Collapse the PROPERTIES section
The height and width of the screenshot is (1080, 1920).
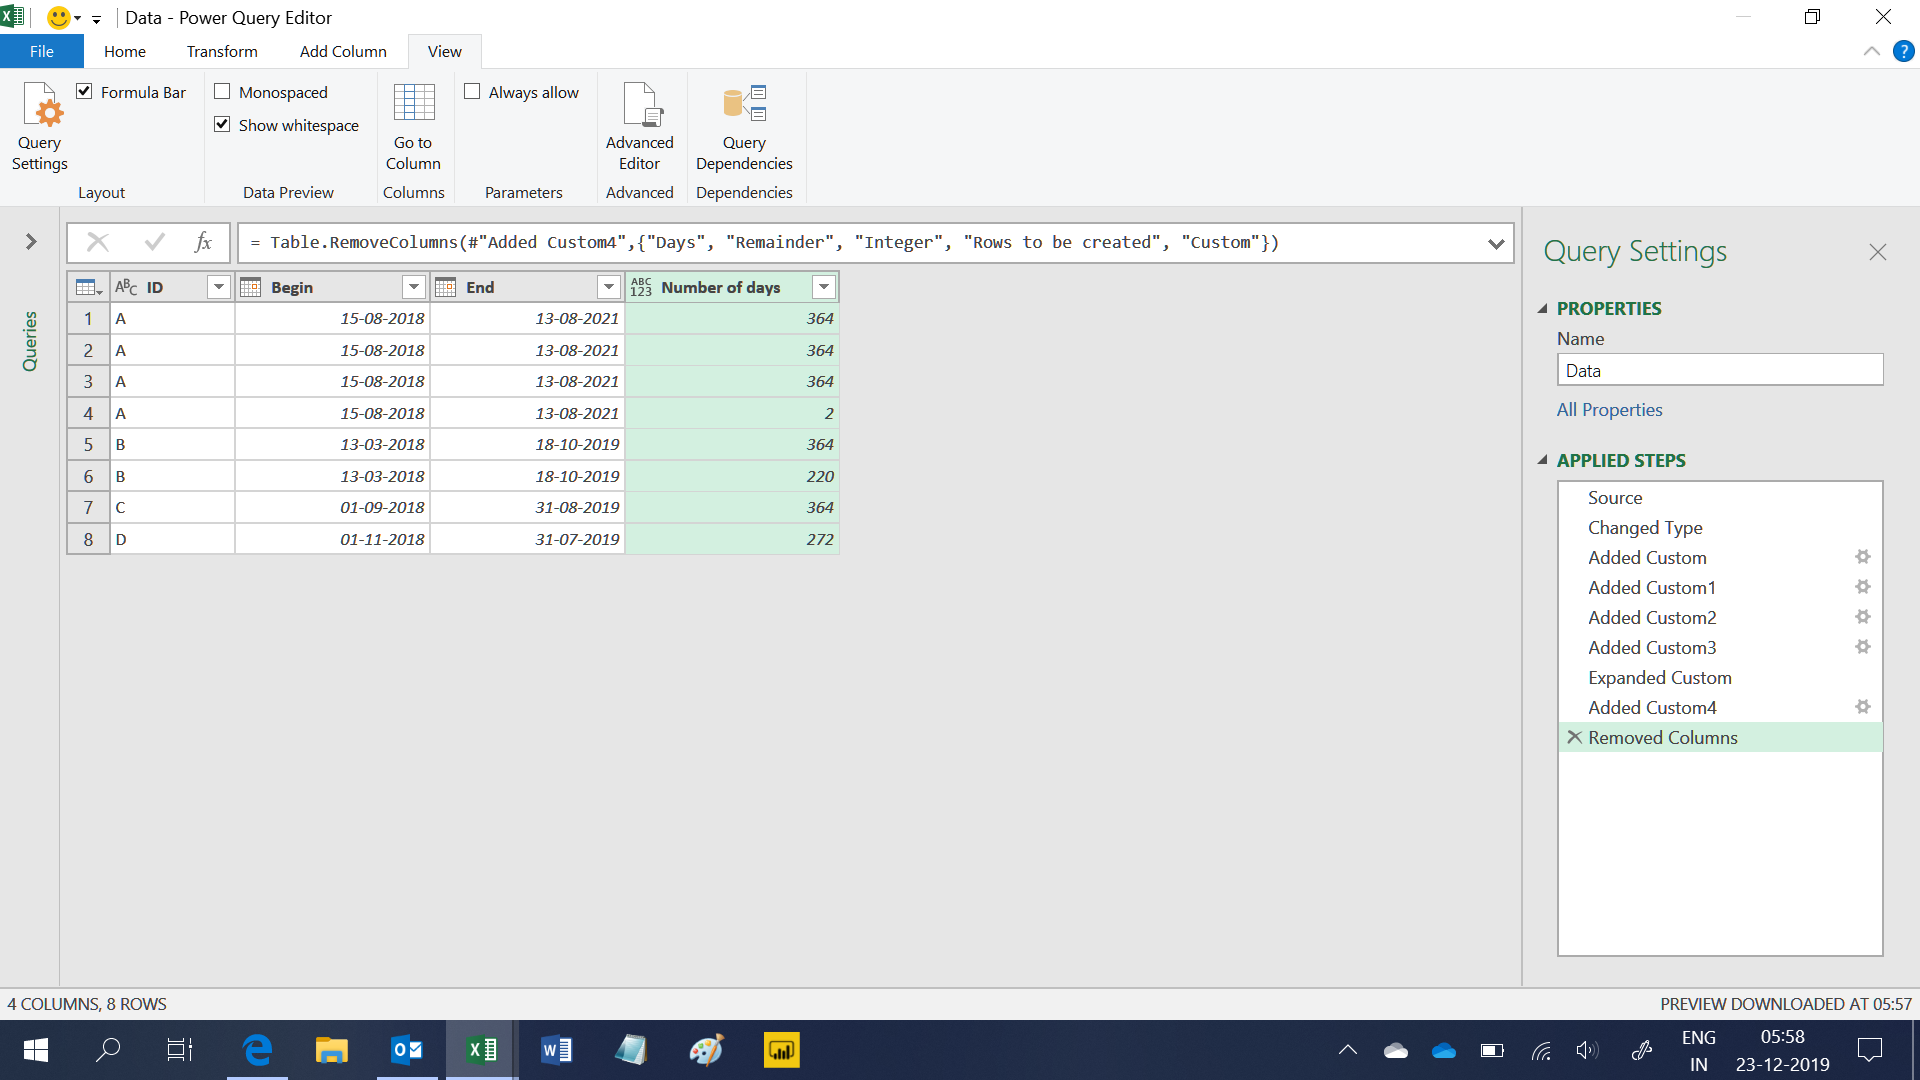[x=1542, y=309]
